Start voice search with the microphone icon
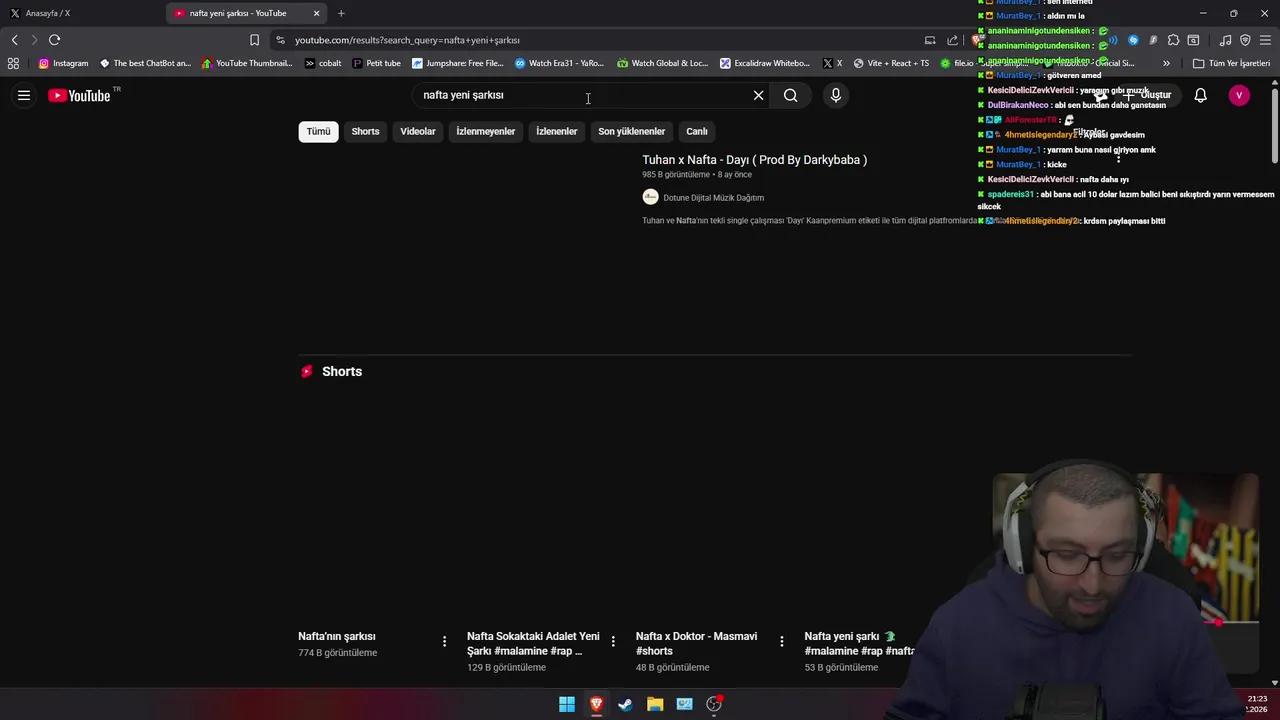The image size is (1280, 720). pos(836,95)
